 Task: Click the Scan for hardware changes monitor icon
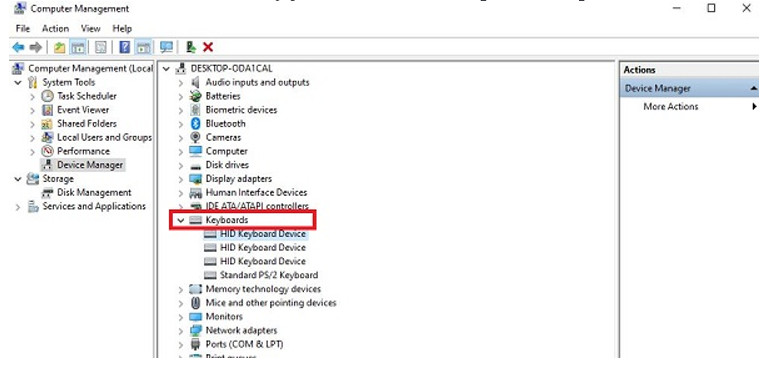point(167,47)
